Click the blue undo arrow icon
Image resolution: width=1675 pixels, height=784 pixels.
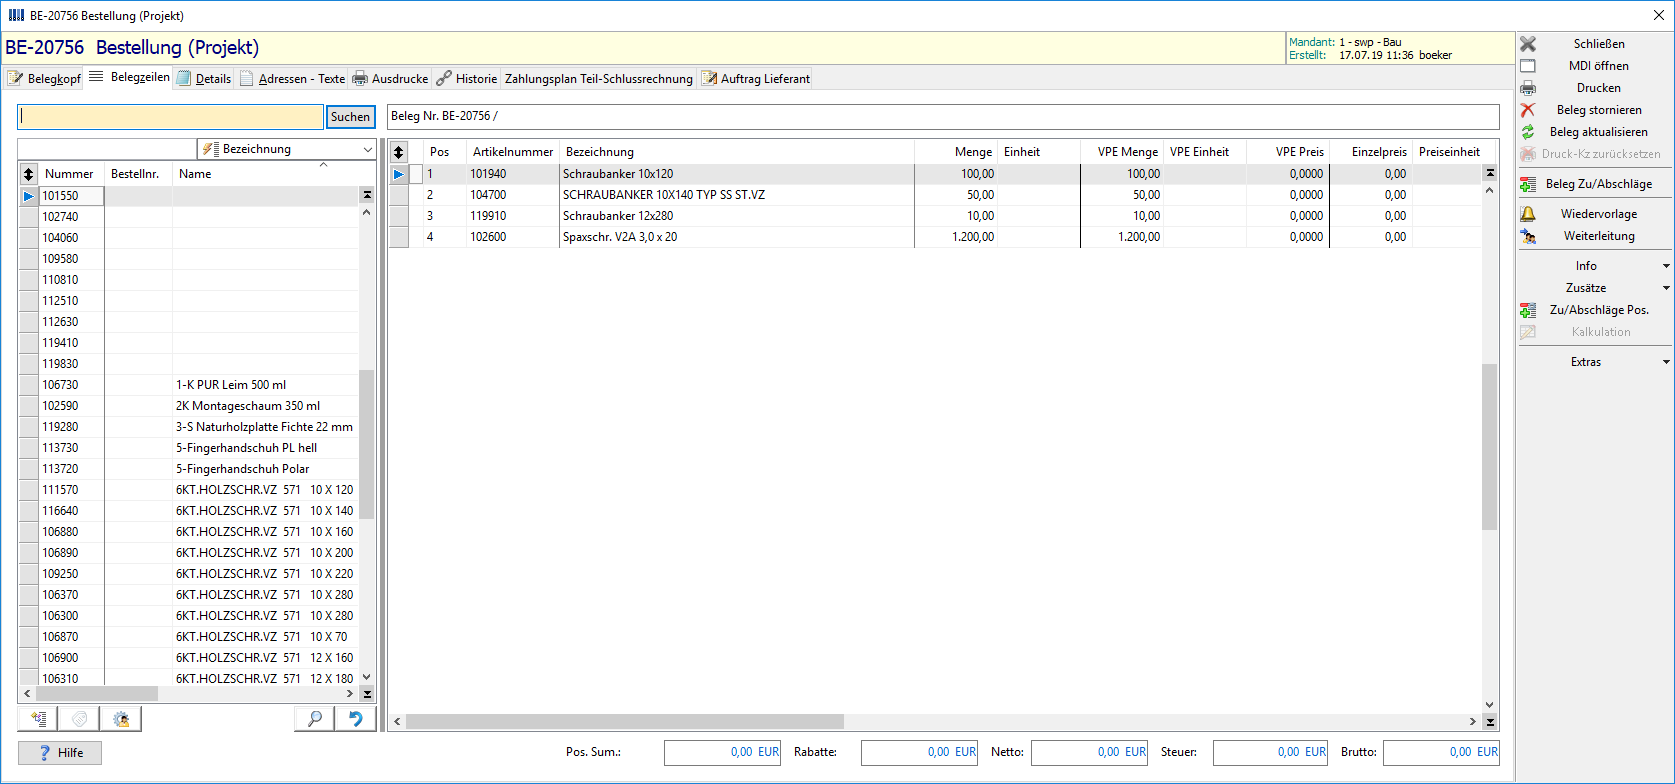[x=355, y=719]
